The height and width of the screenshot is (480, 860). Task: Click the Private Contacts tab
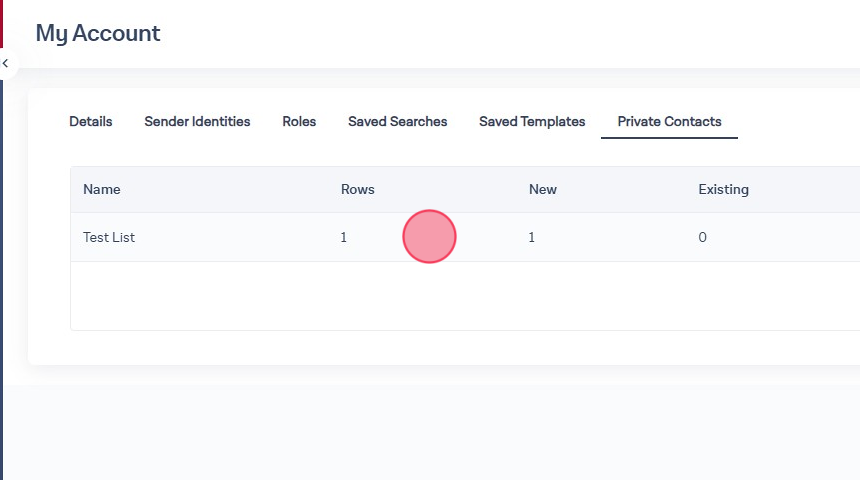click(x=669, y=122)
